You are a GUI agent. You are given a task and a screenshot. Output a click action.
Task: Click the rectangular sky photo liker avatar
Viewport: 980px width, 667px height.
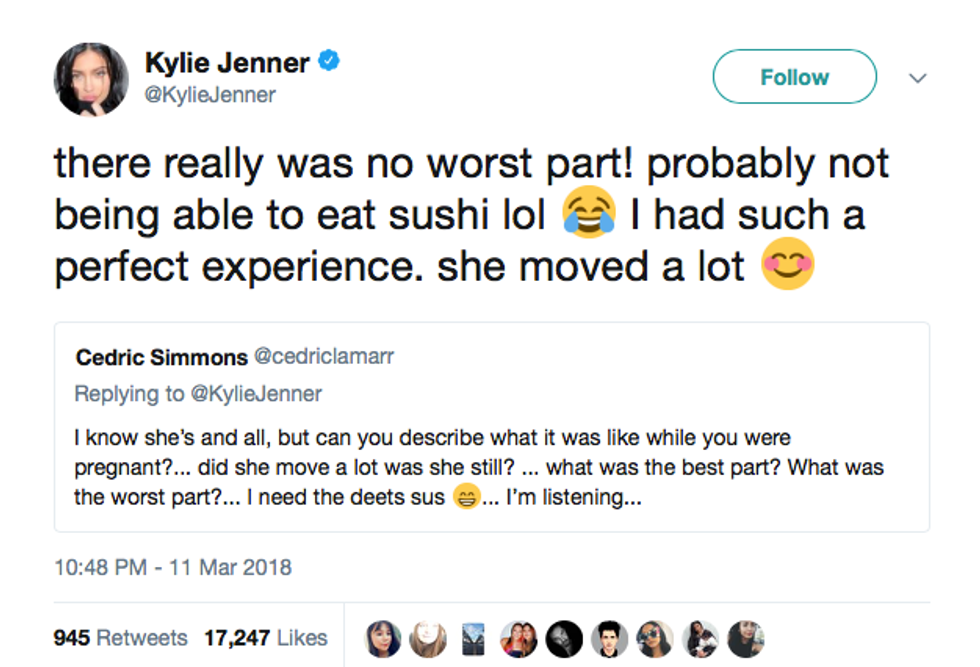475,638
